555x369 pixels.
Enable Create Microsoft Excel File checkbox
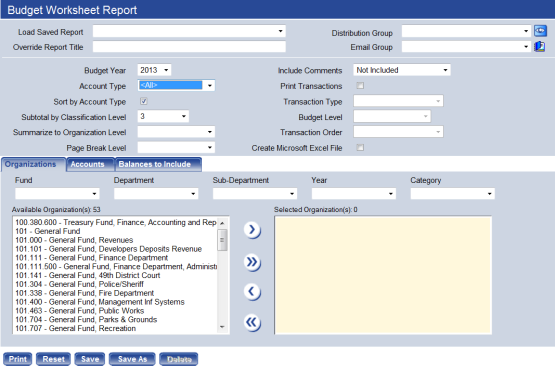[x=360, y=148]
